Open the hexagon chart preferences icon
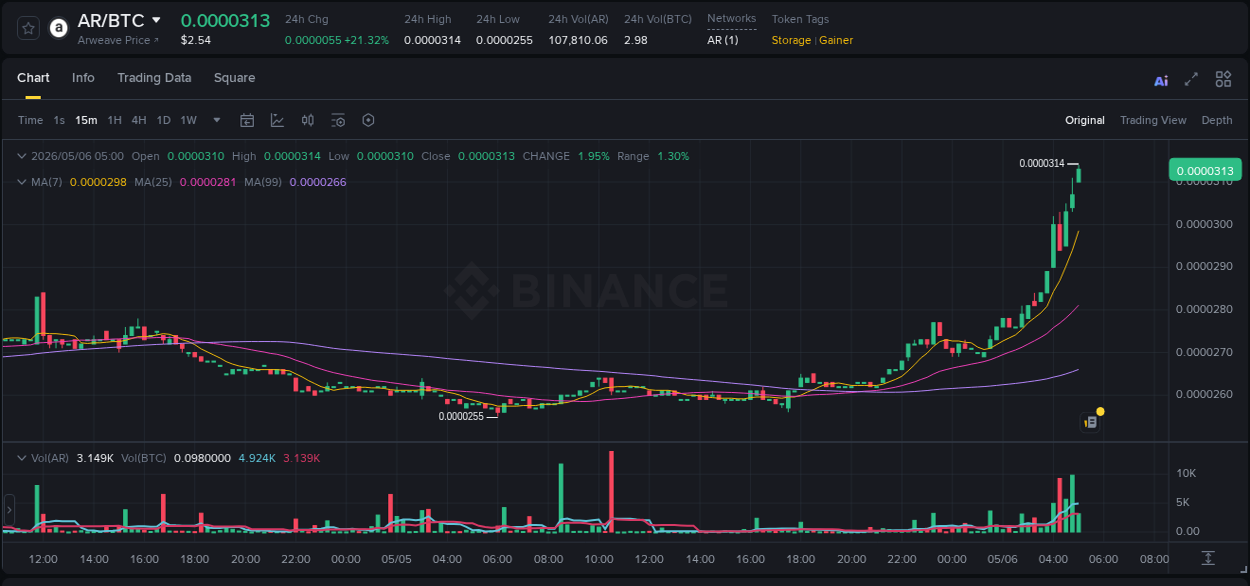The width and height of the screenshot is (1250, 586). [x=368, y=120]
